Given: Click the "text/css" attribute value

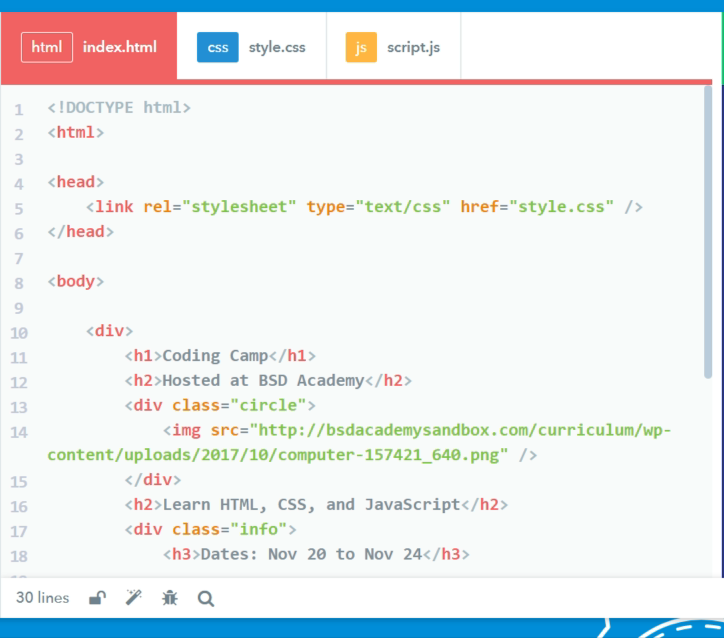Looking at the screenshot, I should pyautogui.click(x=403, y=207).
